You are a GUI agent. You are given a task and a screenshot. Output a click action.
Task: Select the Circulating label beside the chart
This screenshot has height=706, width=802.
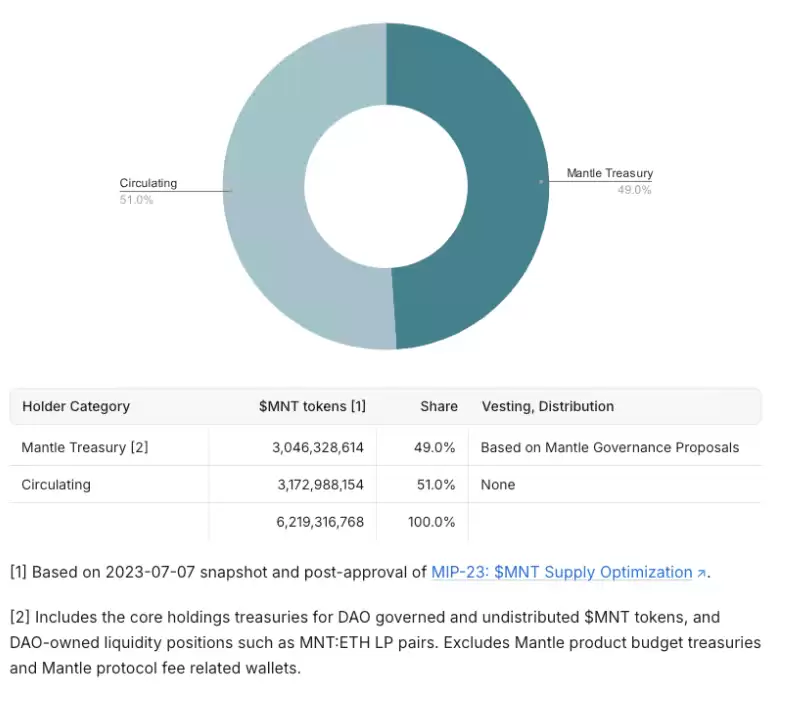pyautogui.click(x=148, y=183)
